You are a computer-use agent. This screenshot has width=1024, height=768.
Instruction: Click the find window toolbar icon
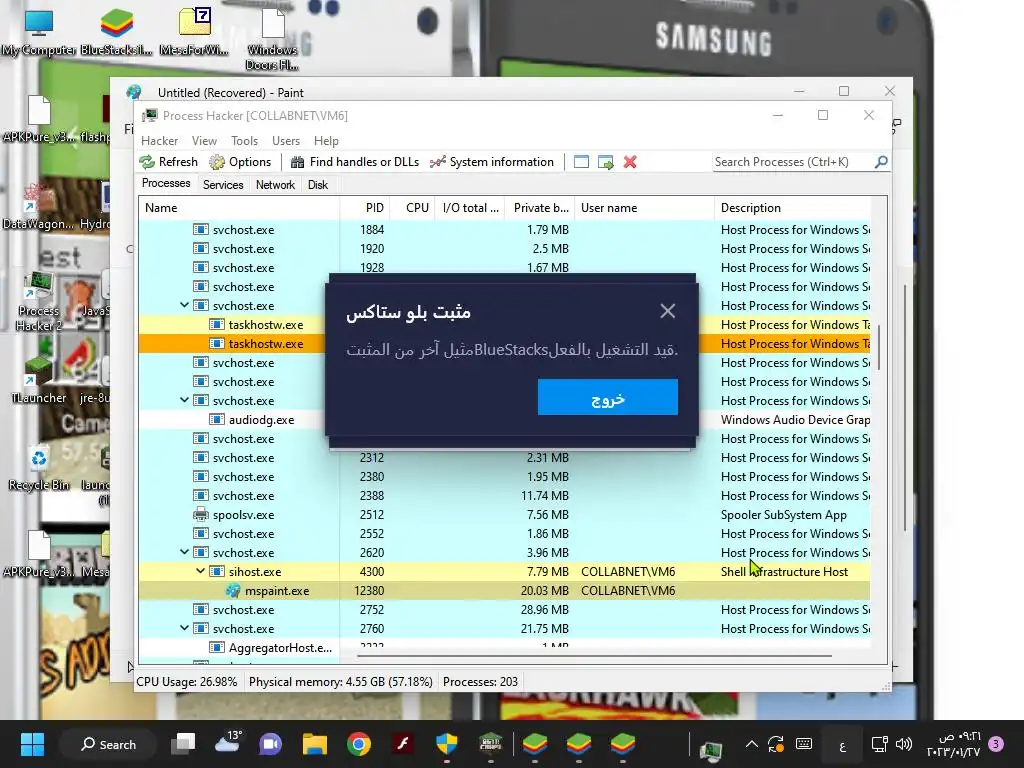[581, 162]
